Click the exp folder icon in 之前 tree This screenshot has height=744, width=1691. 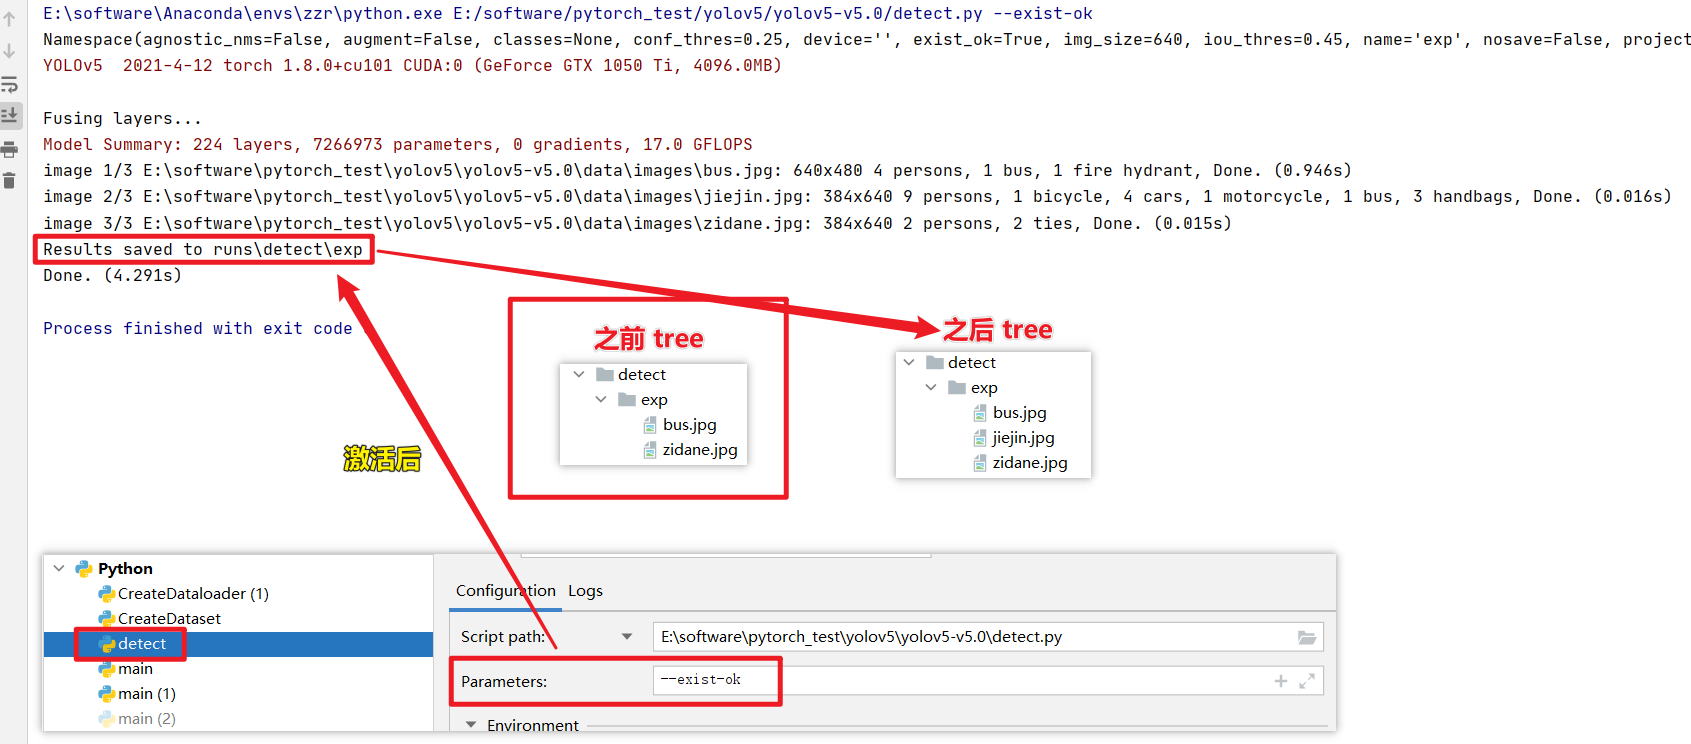click(x=627, y=399)
